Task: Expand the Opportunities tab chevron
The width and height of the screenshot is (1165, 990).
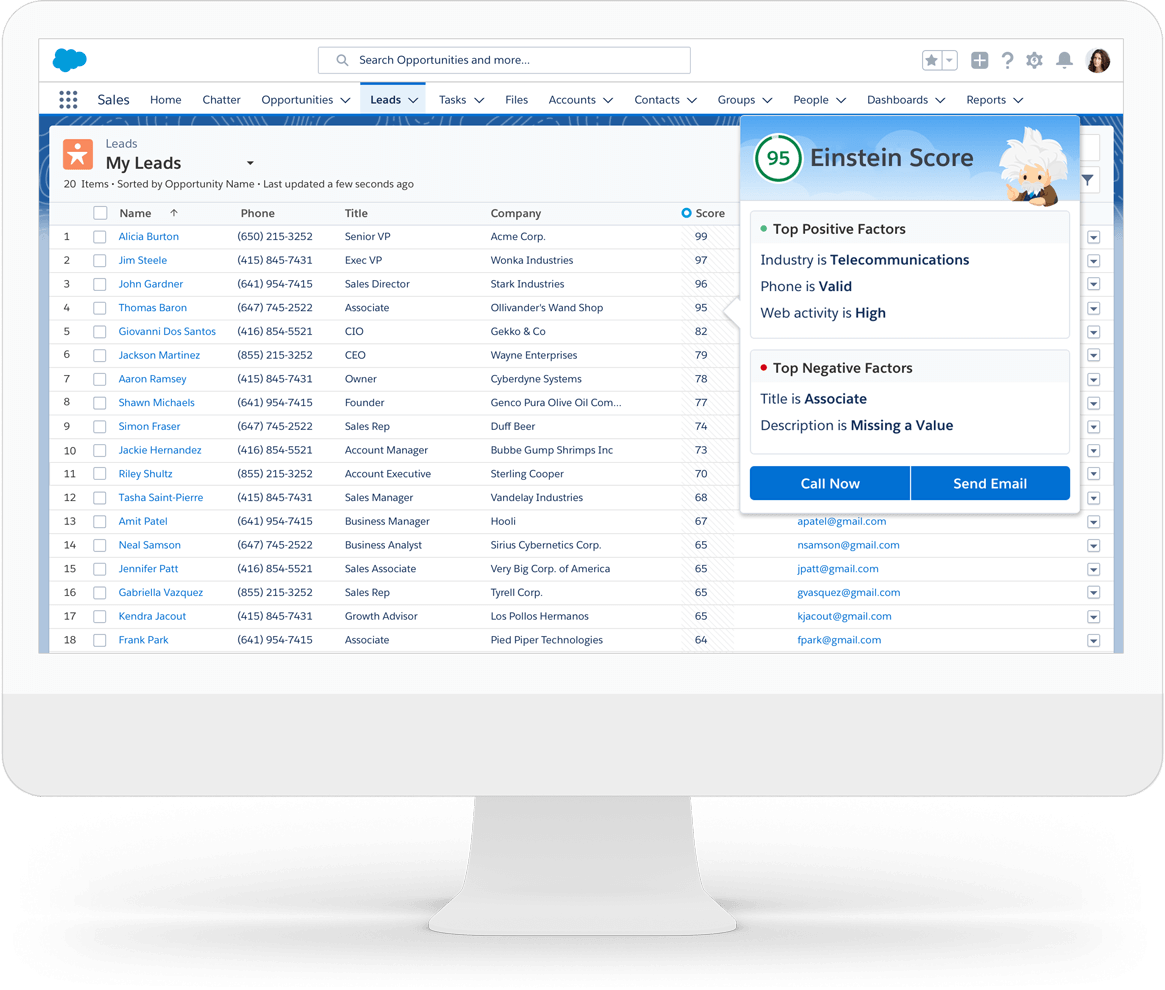Action: (345, 100)
